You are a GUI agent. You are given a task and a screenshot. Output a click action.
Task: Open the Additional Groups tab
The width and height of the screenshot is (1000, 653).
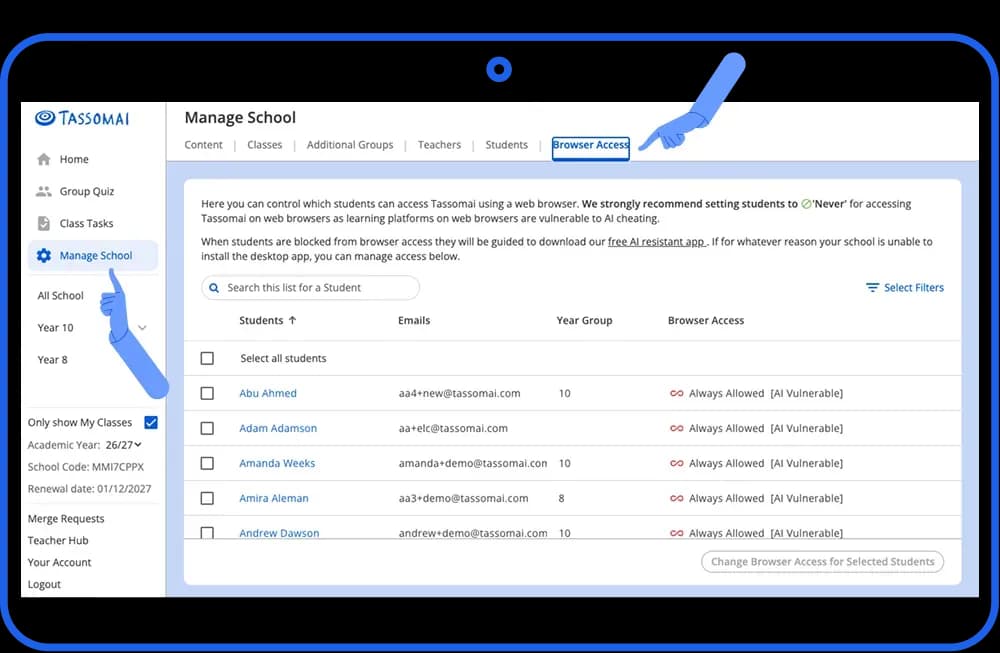(x=350, y=145)
